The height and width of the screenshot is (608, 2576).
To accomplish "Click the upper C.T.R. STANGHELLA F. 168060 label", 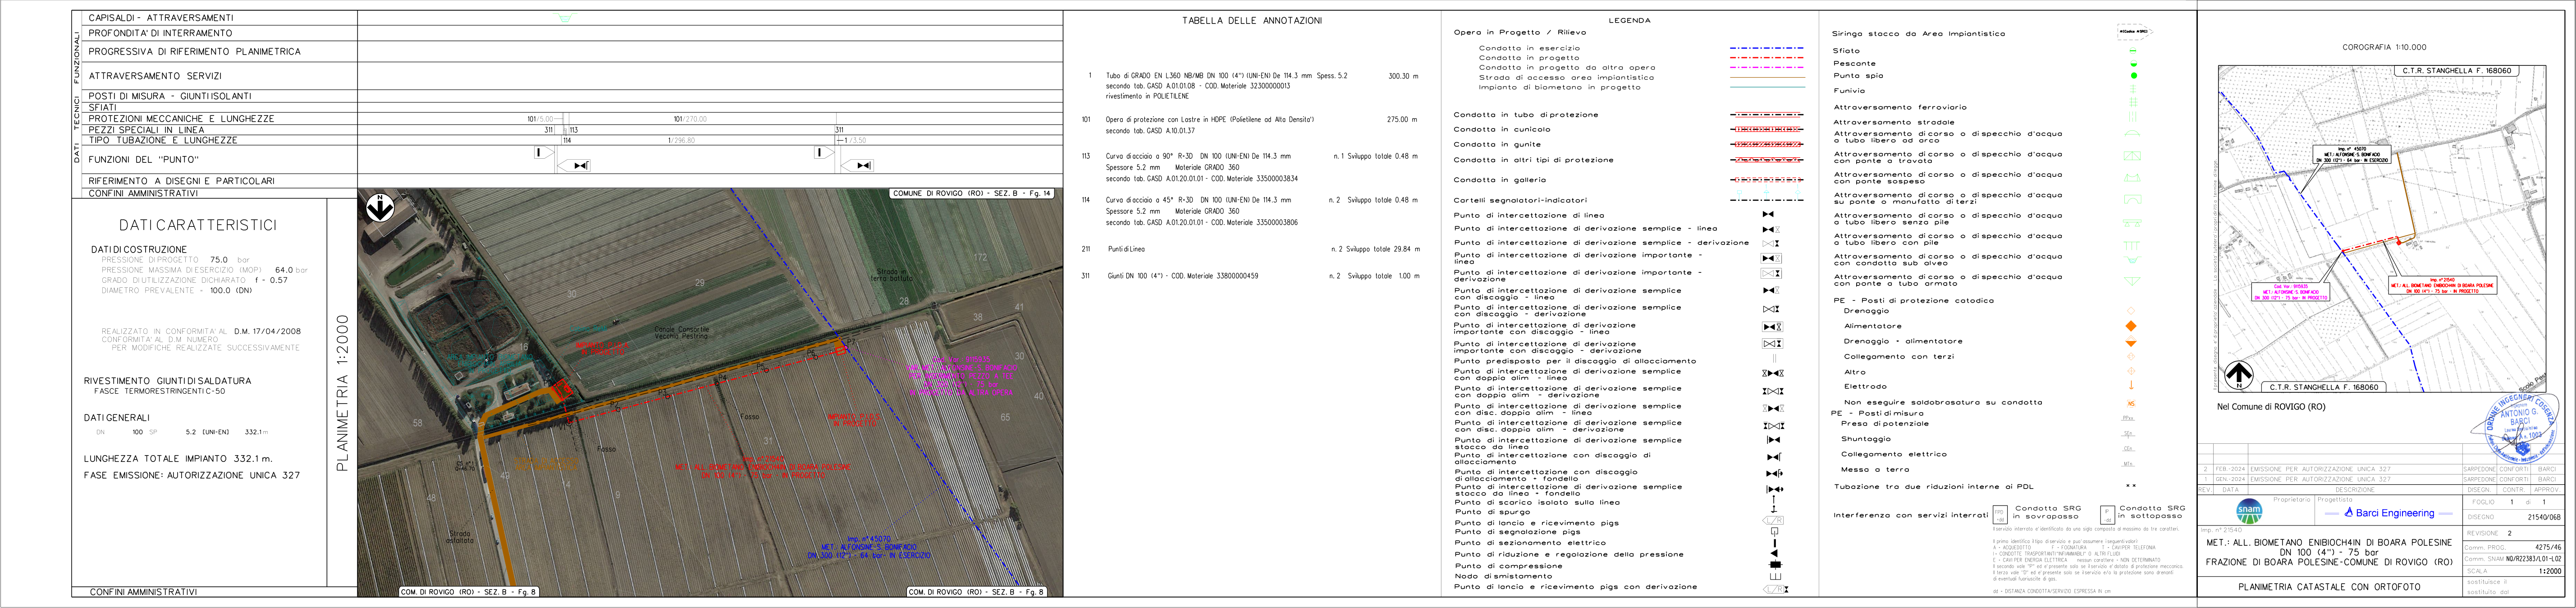I will click(2456, 71).
